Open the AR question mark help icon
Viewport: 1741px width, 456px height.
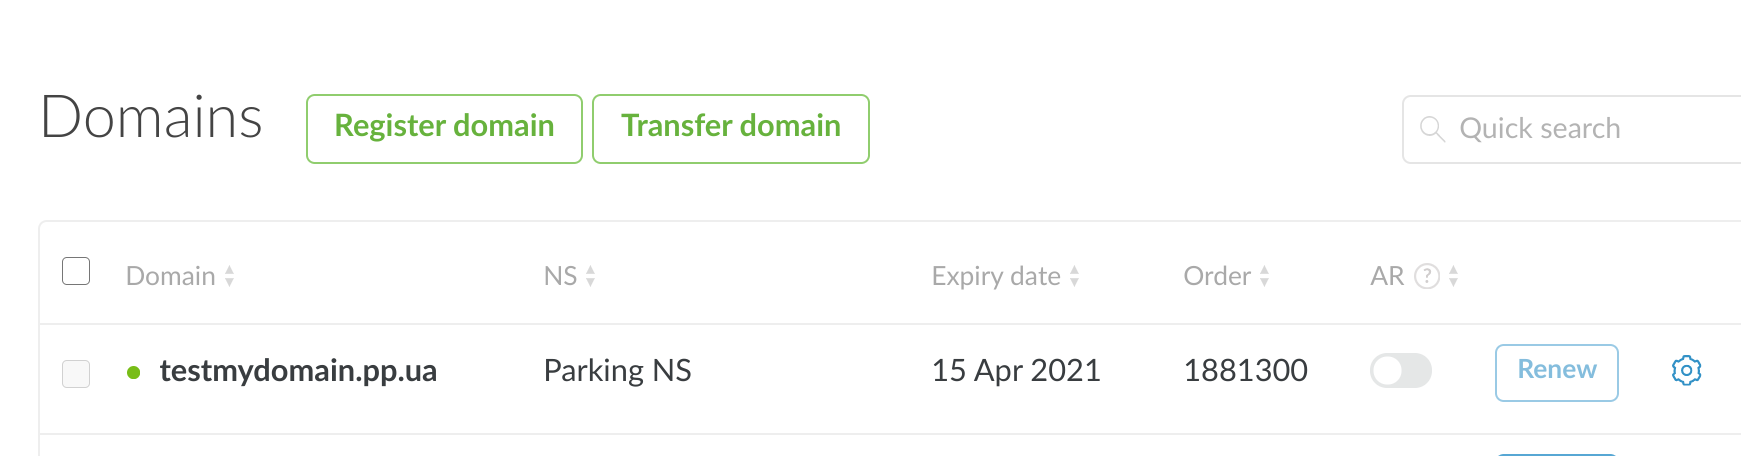pyautogui.click(x=1427, y=276)
